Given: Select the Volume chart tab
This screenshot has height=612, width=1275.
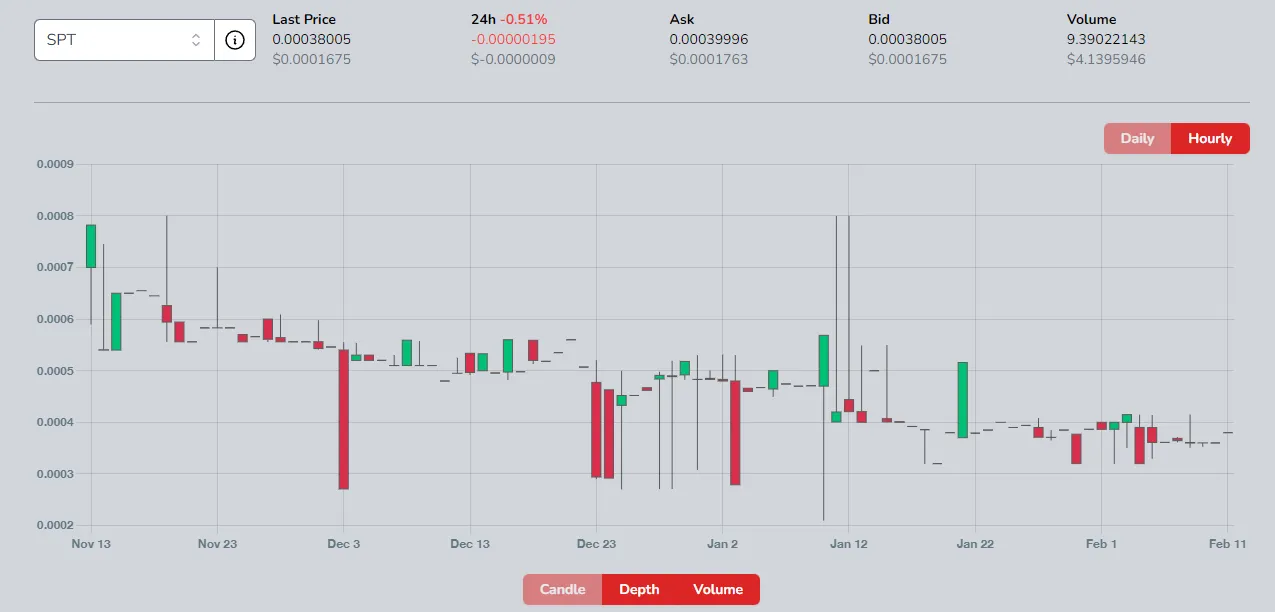Looking at the screenshot, I should tap(718, 590).
